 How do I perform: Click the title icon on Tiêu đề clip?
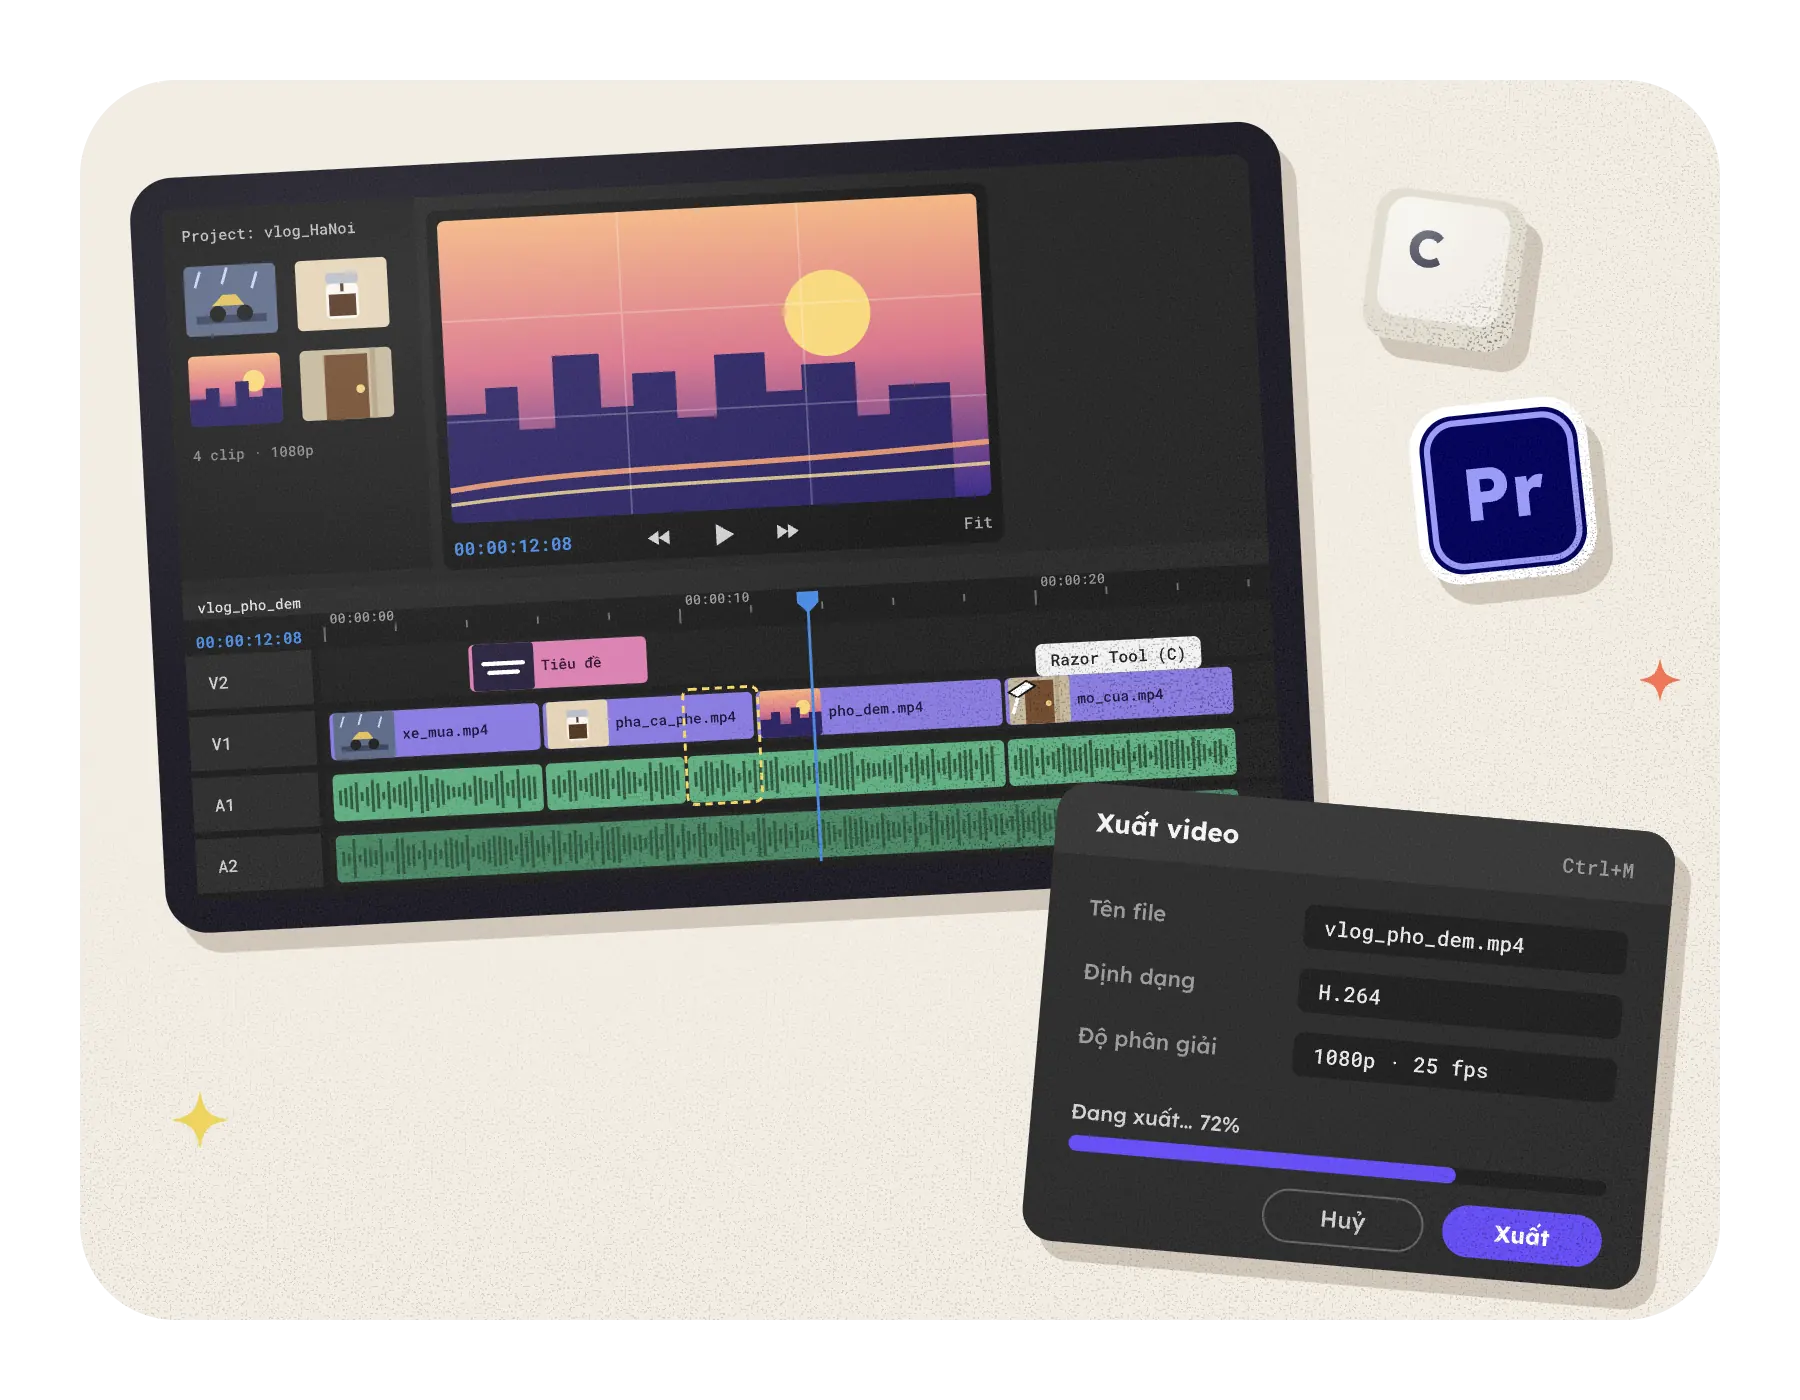(x=502, y=667)
